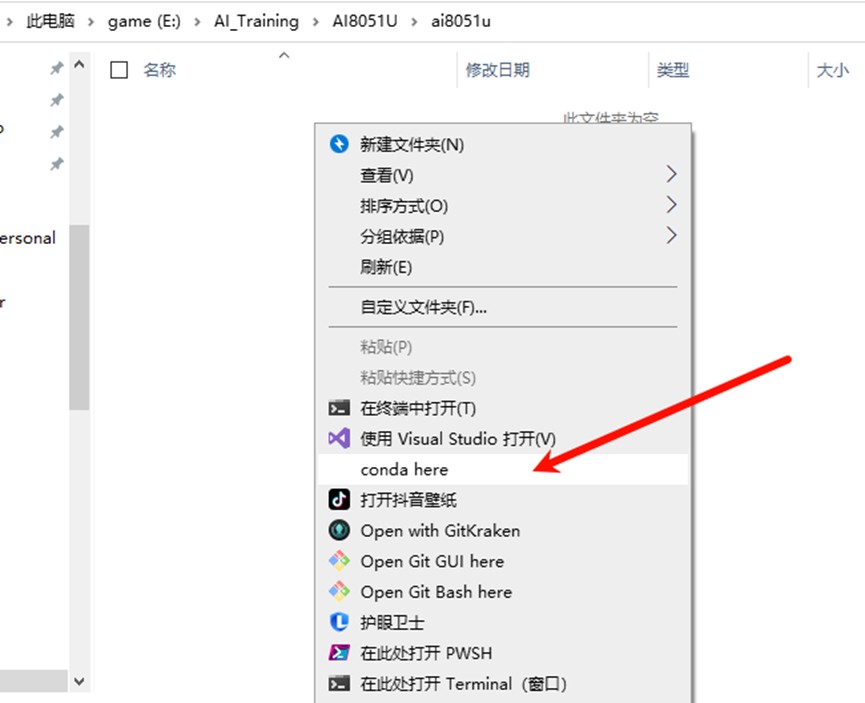This screenshot has width=865, height=703.
Task: Select 在此处打开 Terminal (窗口)
Action: 503,684
